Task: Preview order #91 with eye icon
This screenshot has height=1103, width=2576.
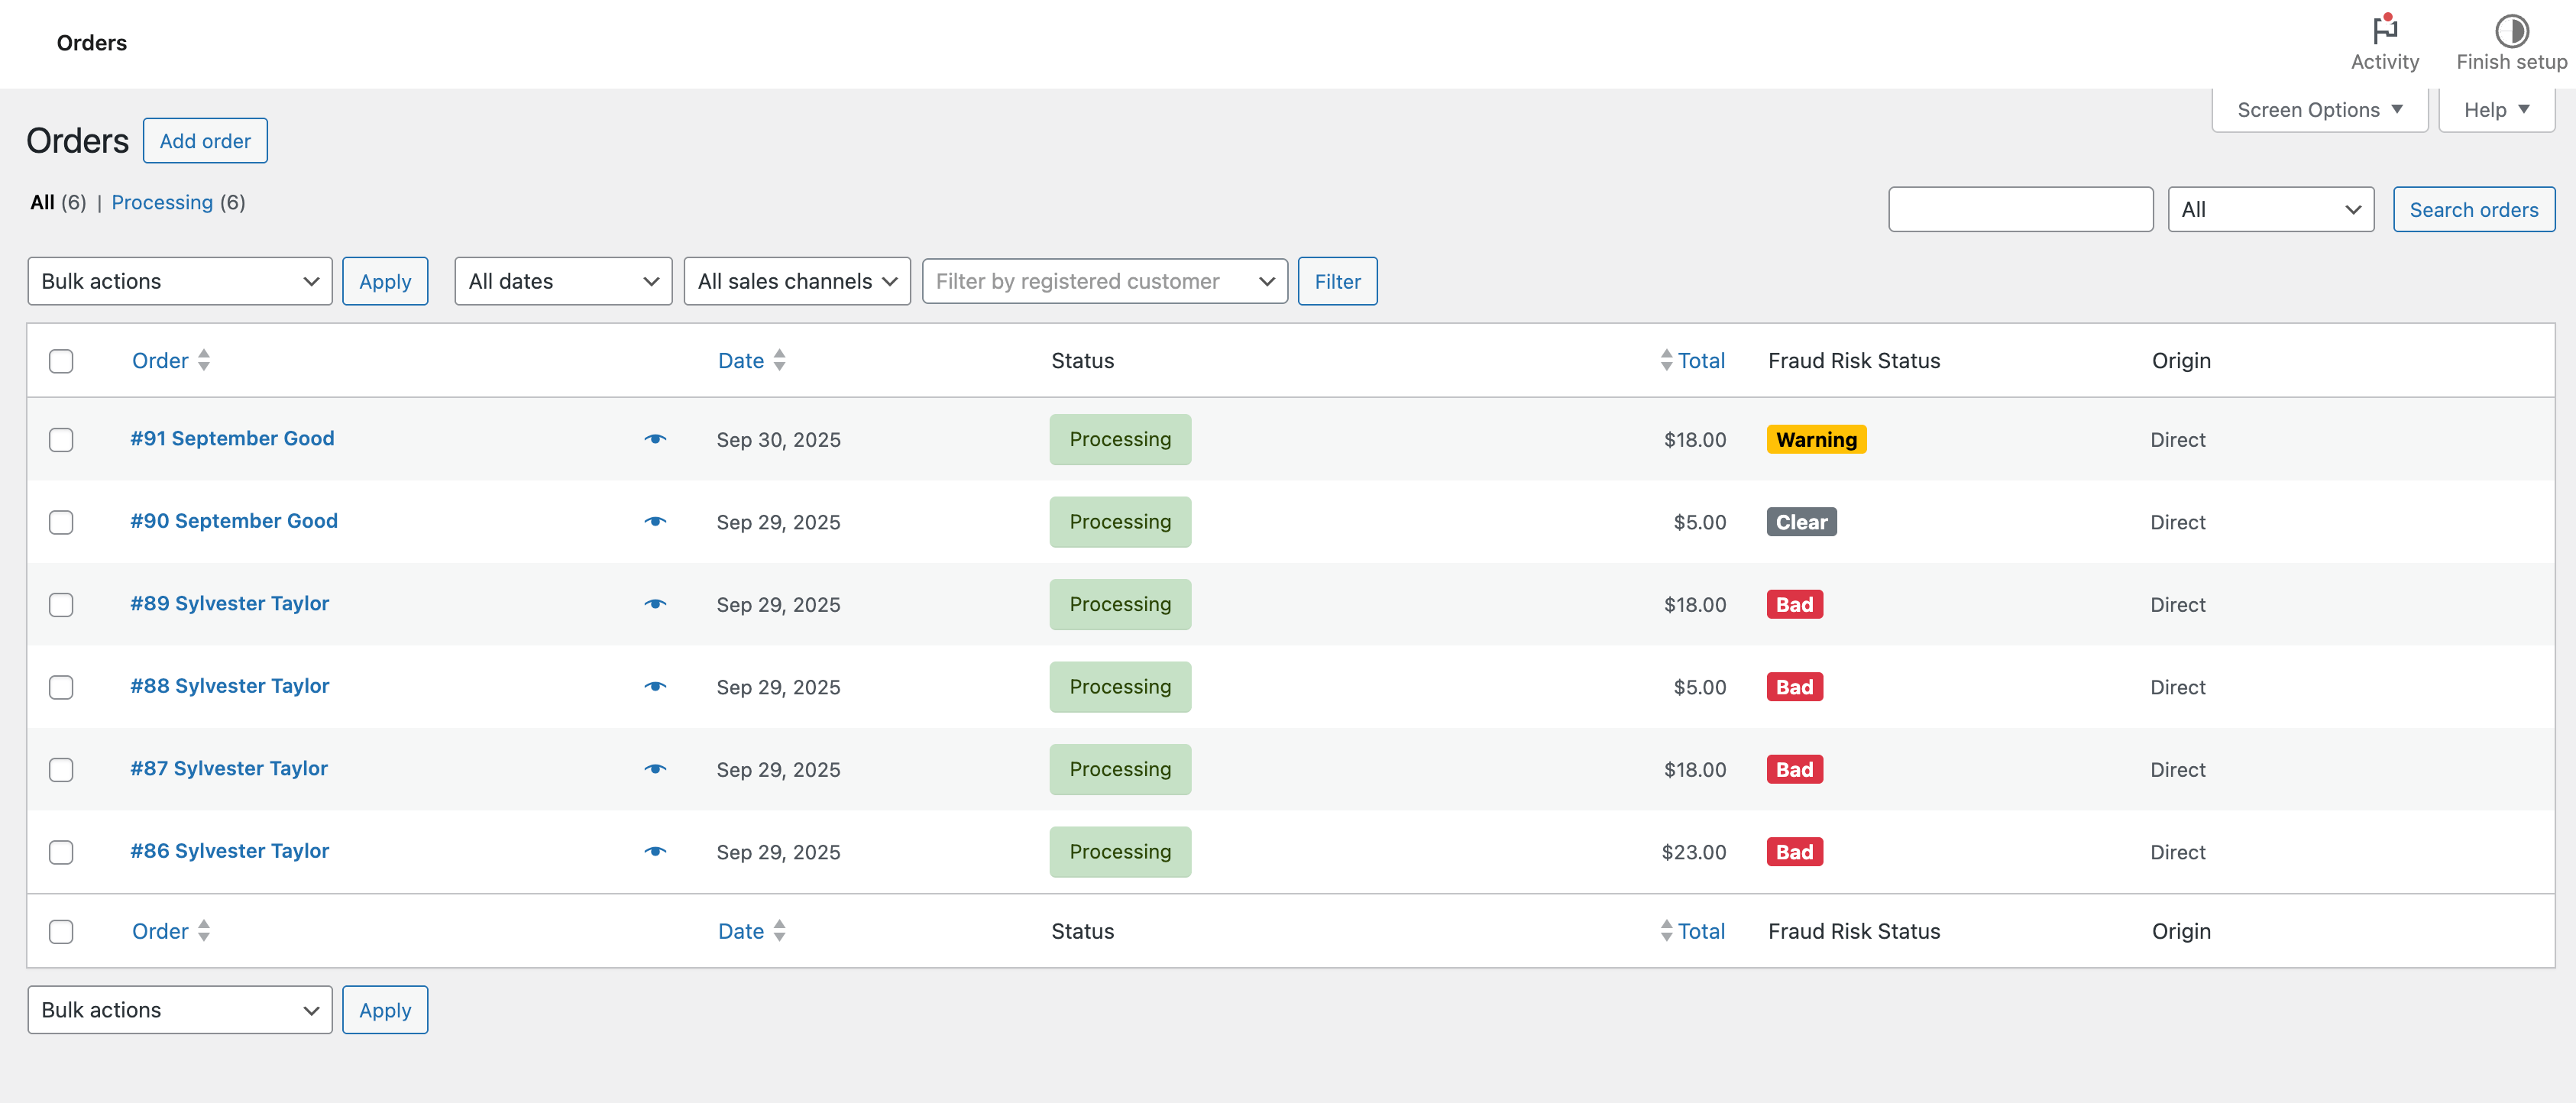Action: (x=655, y=439)
